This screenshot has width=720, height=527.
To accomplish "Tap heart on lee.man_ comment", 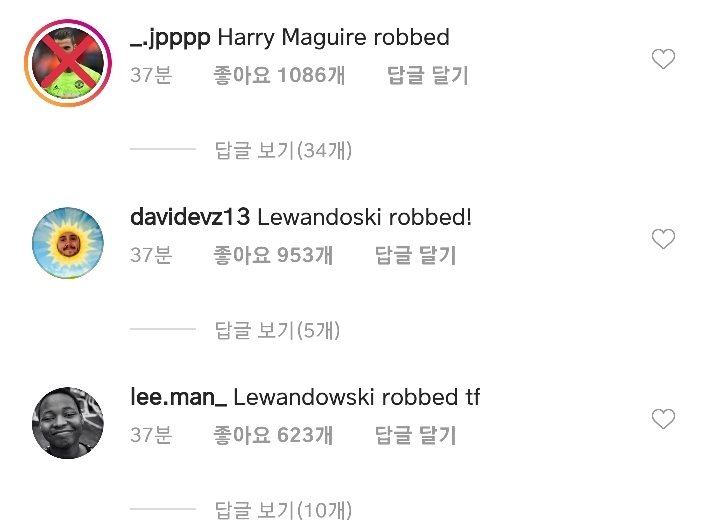I will pos(663,419).
